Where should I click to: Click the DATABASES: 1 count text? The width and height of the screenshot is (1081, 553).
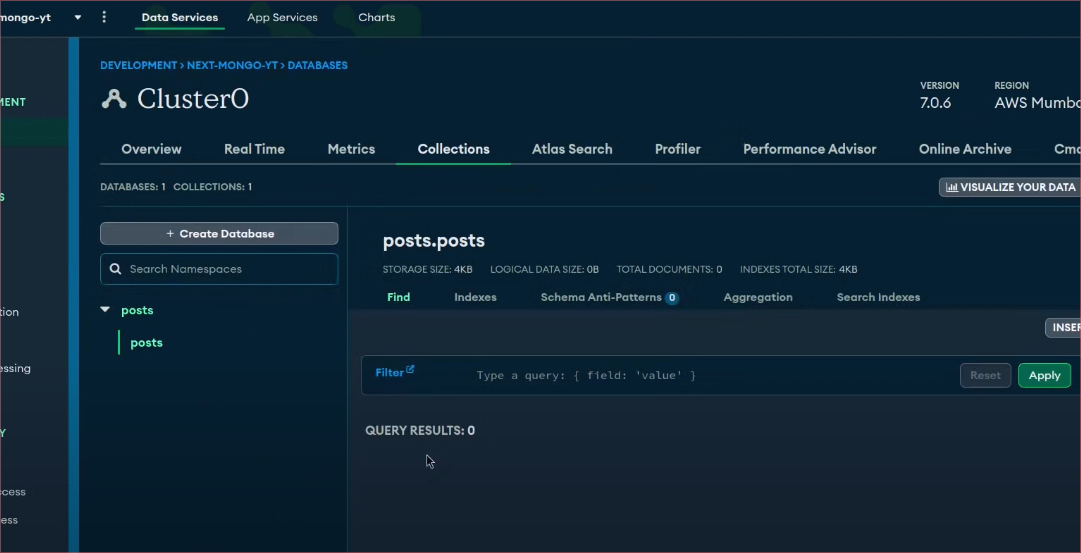133,187
